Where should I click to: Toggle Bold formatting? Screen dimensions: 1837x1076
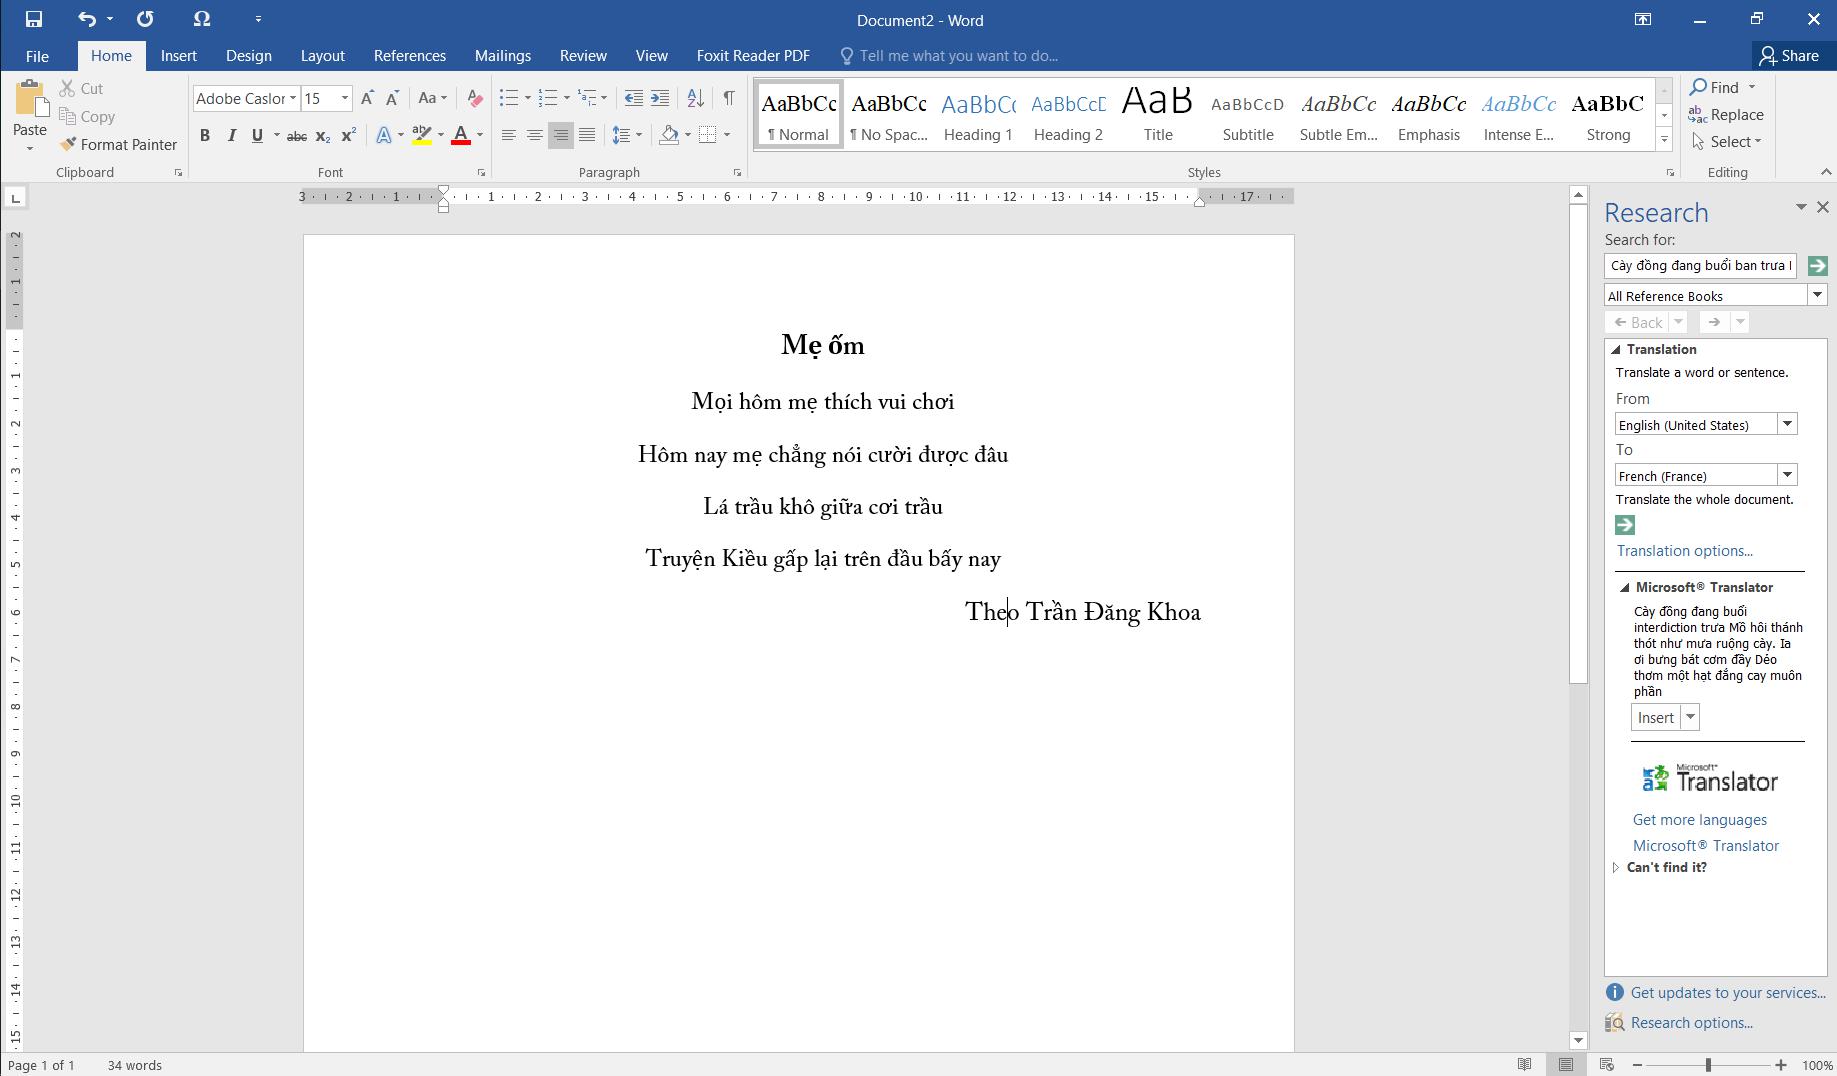205,136
